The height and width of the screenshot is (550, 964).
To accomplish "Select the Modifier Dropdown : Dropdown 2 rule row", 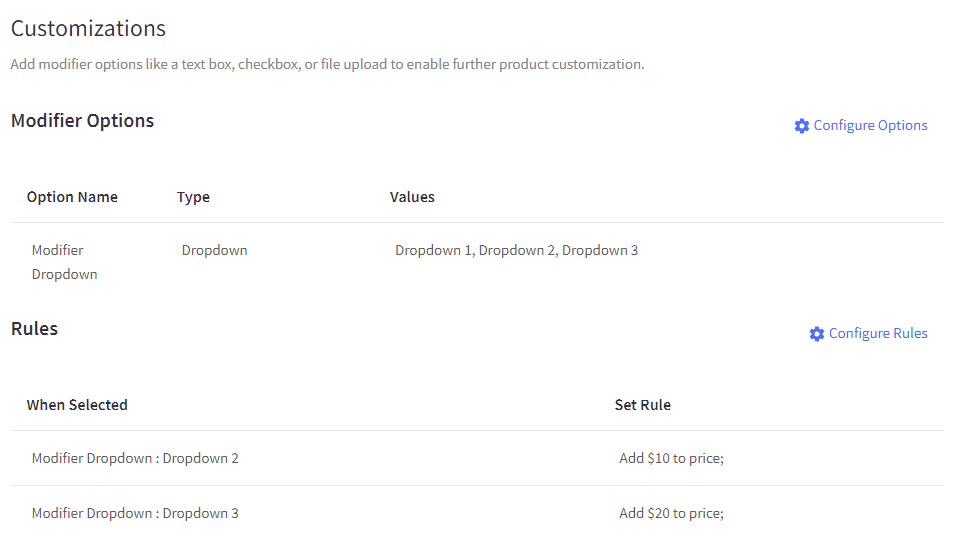I will point(135,458).
